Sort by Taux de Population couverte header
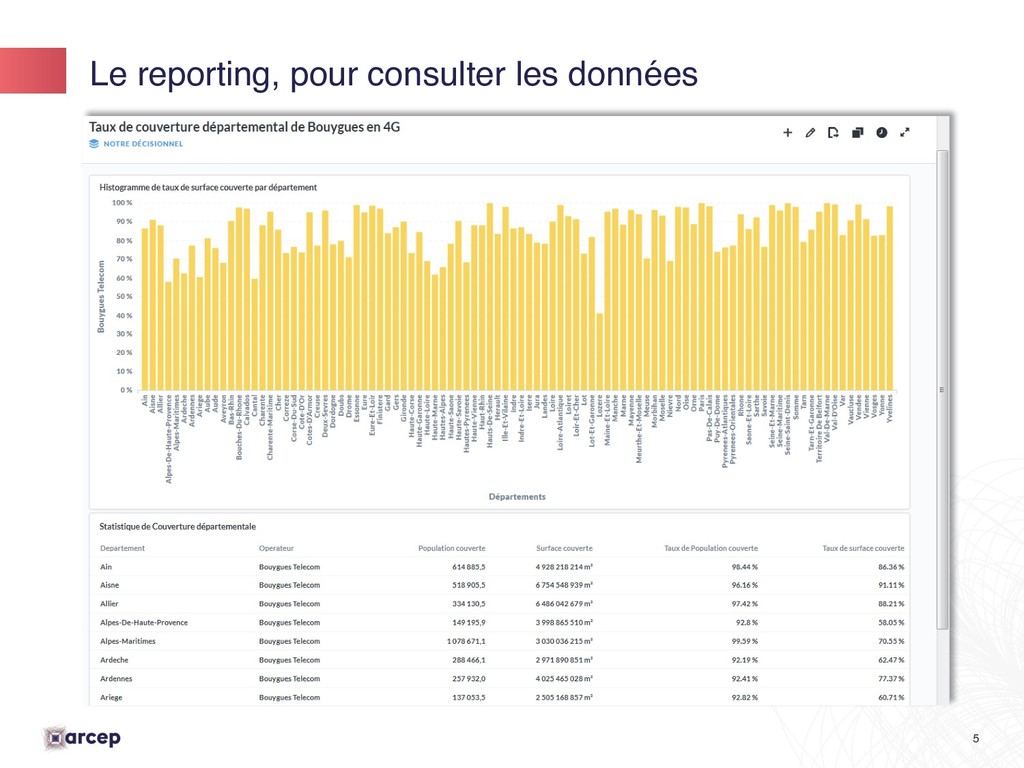 pyautogui.click(x=711, y=548)
